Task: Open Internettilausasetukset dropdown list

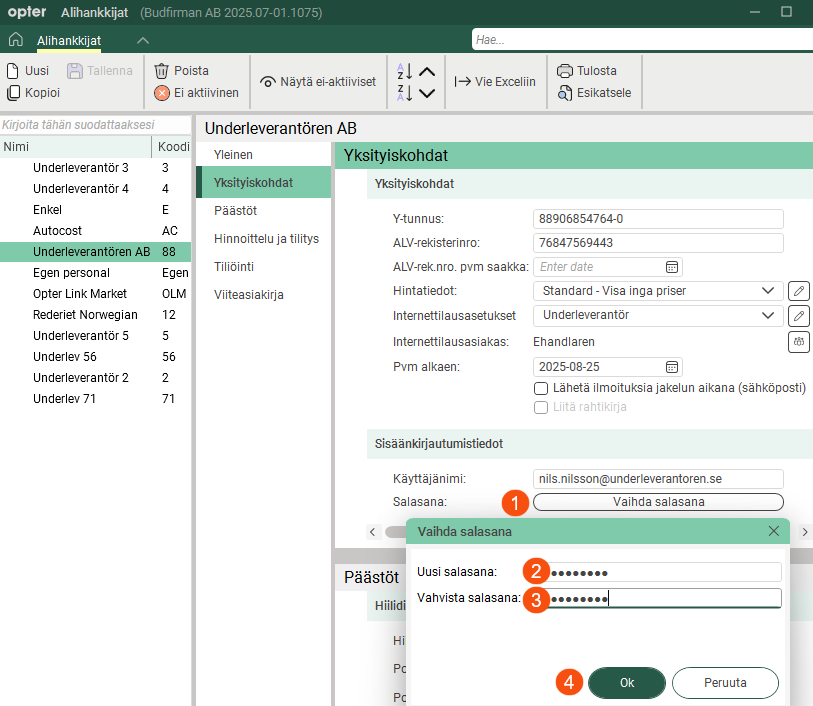Action: click(767, 315)
